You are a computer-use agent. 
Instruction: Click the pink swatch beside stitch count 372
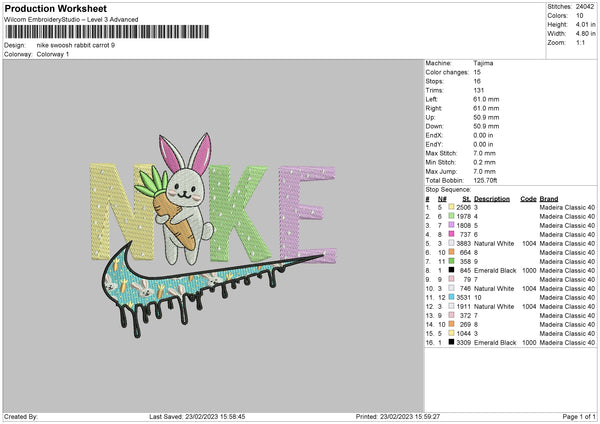coord(451,315)
